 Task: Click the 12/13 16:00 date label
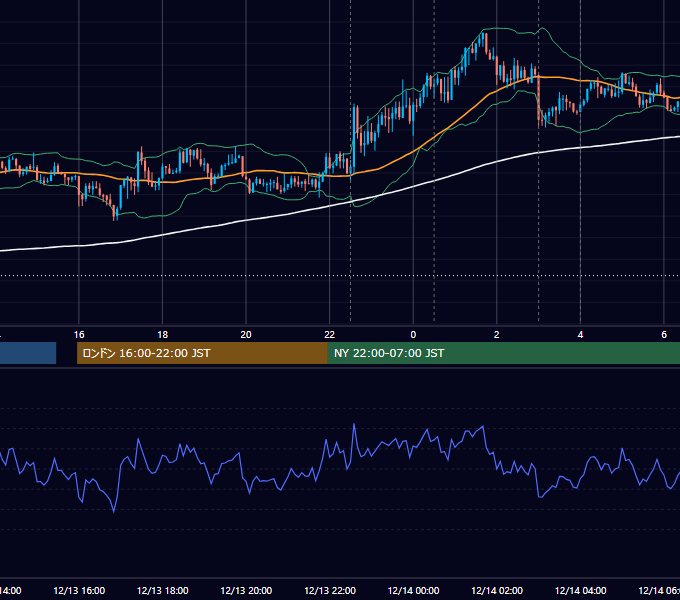tap(79, 591)
